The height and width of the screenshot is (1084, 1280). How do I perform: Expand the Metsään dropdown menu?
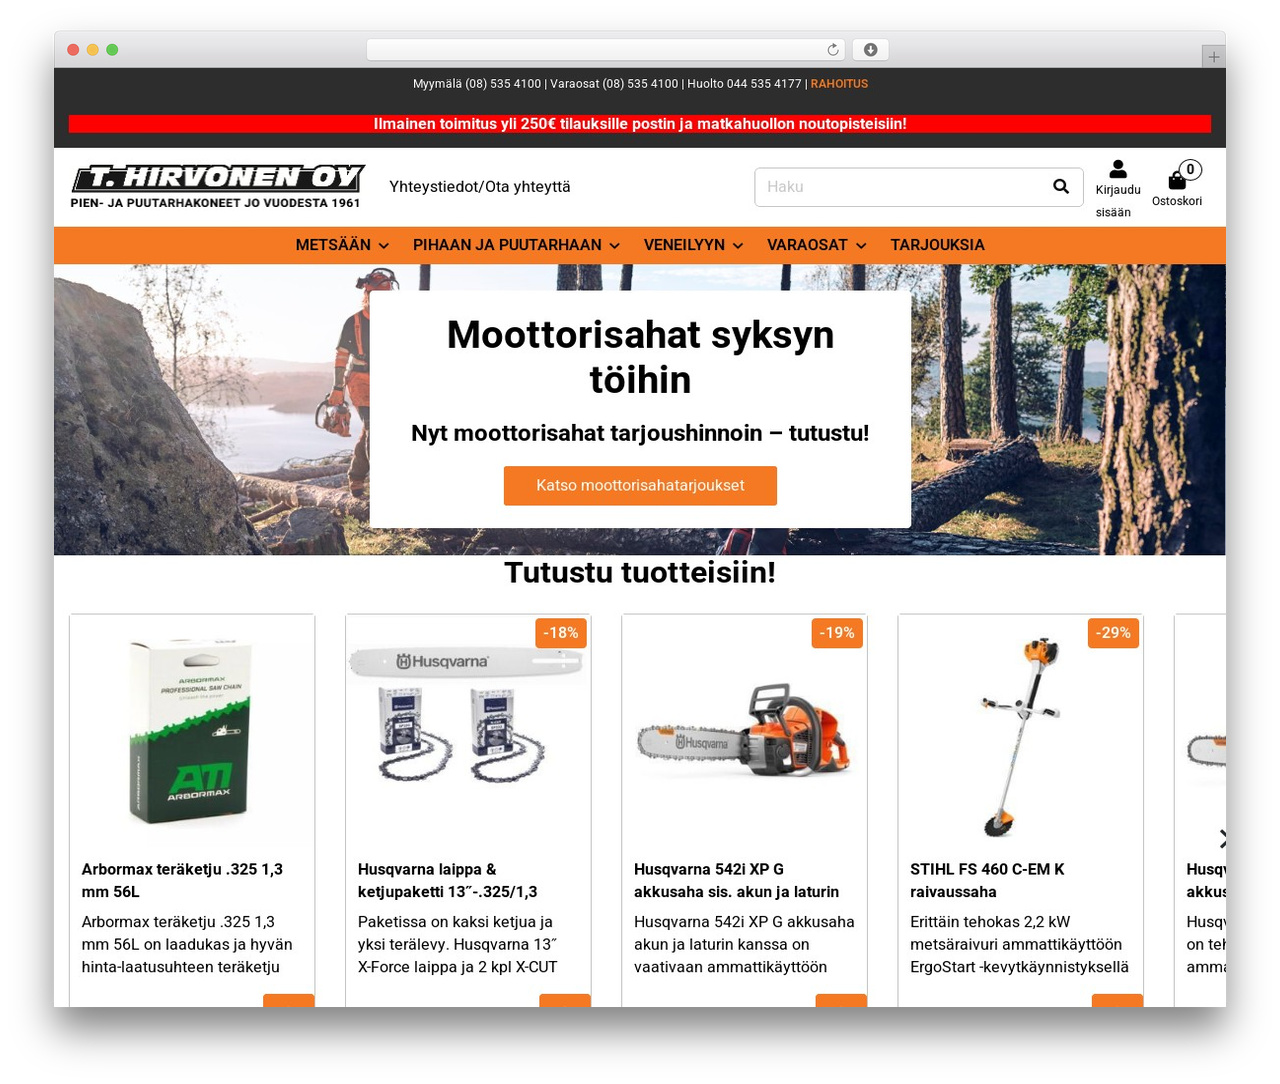coord(342,245)
